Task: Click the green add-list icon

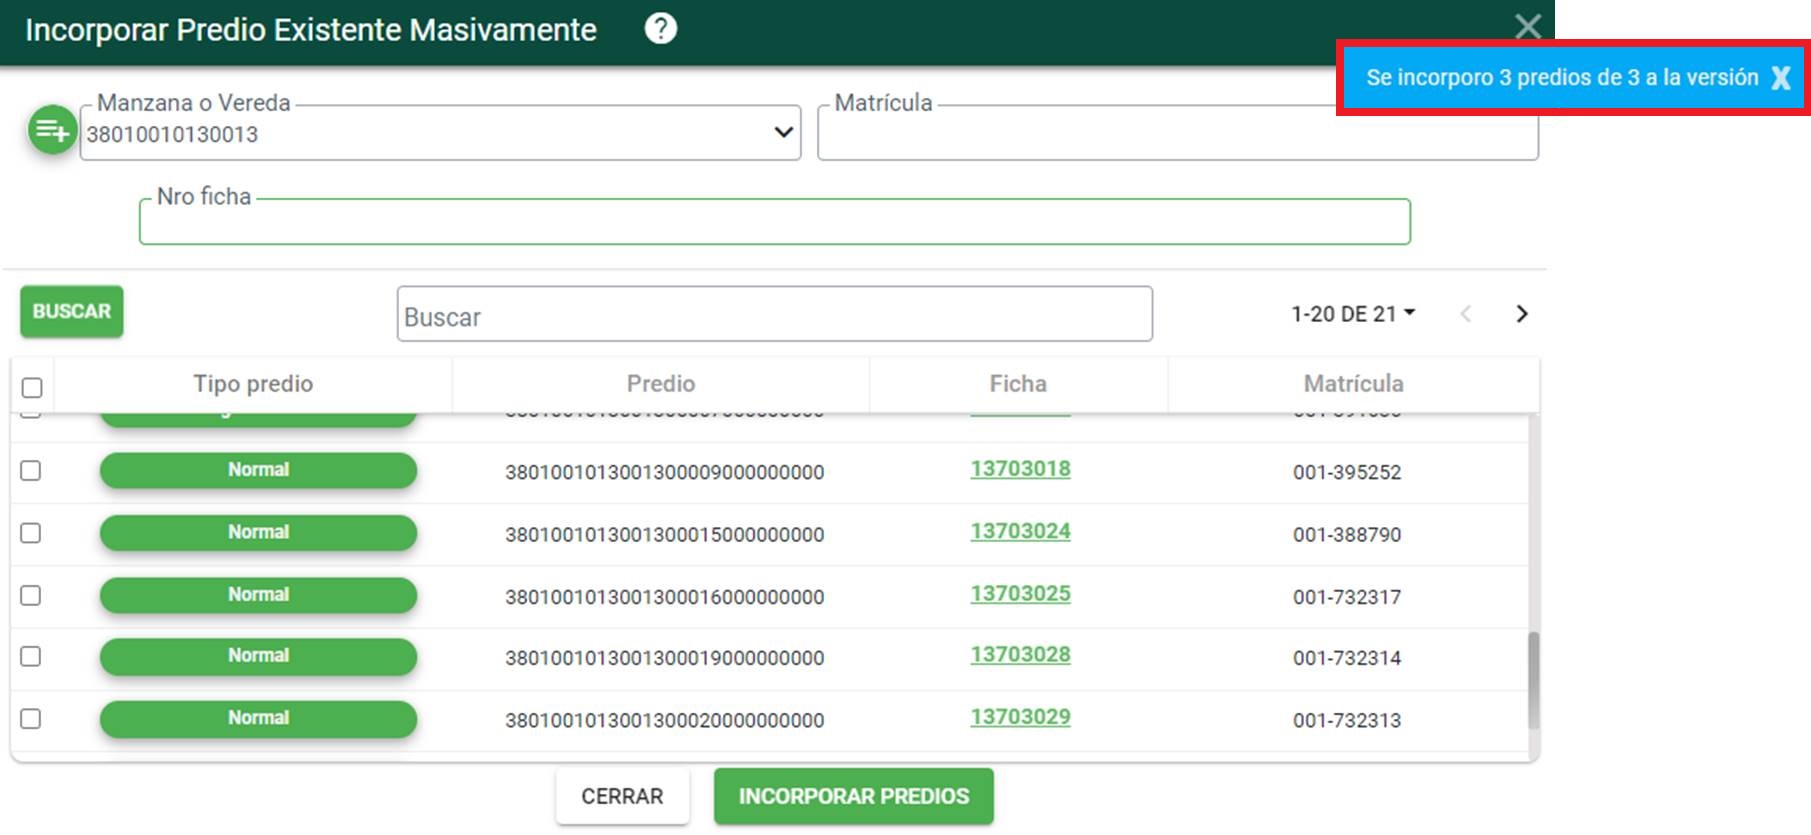Action: (x=51, y=130)
